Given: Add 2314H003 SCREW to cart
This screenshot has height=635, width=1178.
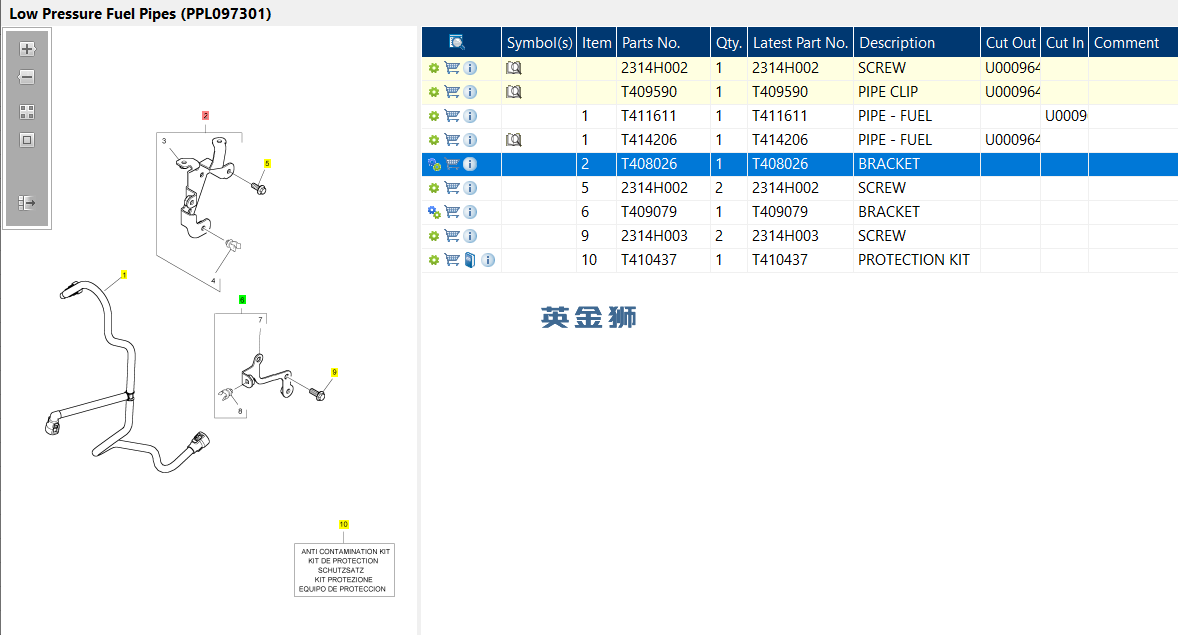Looking at the screenshot, I should pos(452,236).
